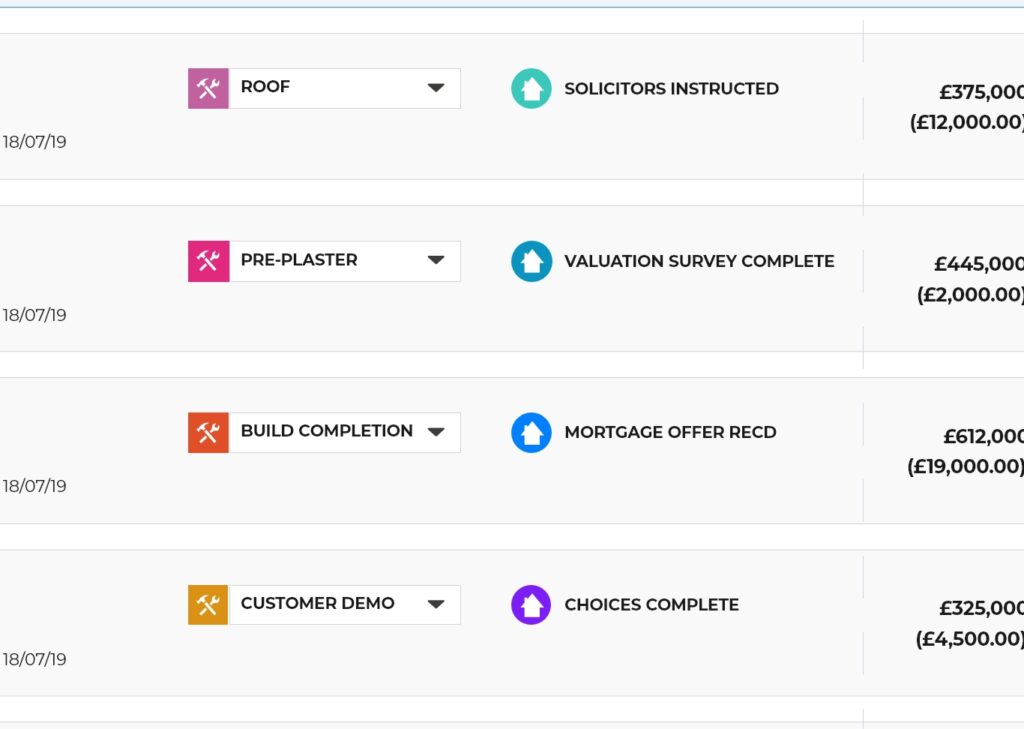This screenshot has width=1024, height=729.
Task: Click the amber tools icon beside CUSTOMER DEMO
Action: click(208, 605)
